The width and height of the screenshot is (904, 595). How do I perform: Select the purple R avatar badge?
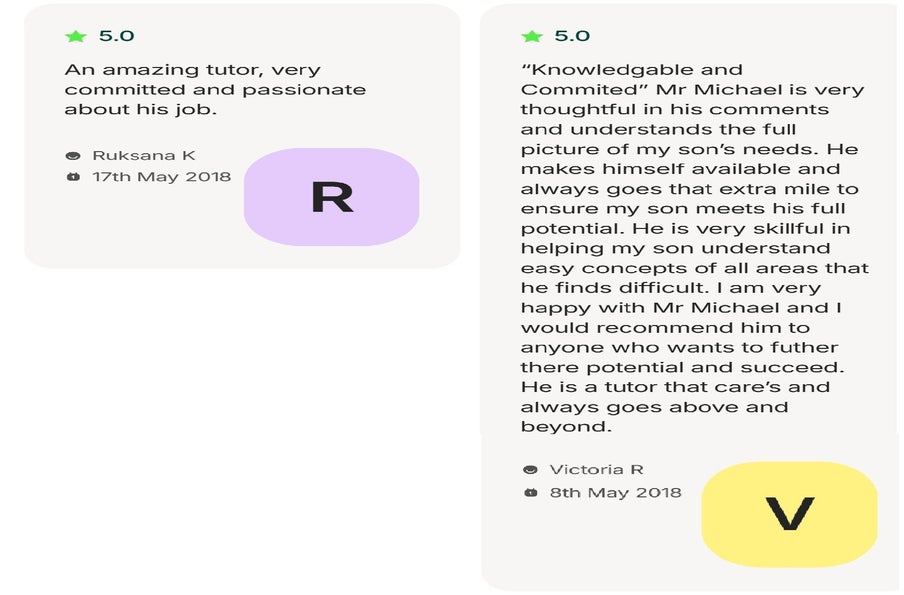pos(332,197)
